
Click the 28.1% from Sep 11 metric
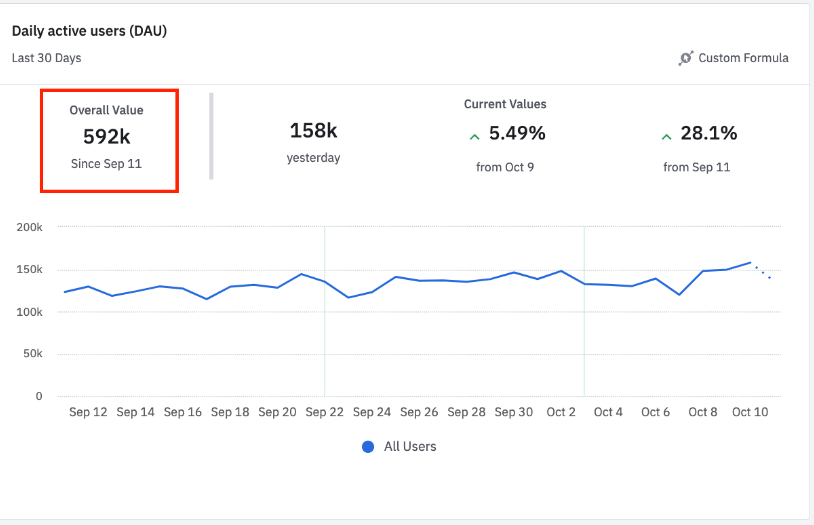coord(708,133)
